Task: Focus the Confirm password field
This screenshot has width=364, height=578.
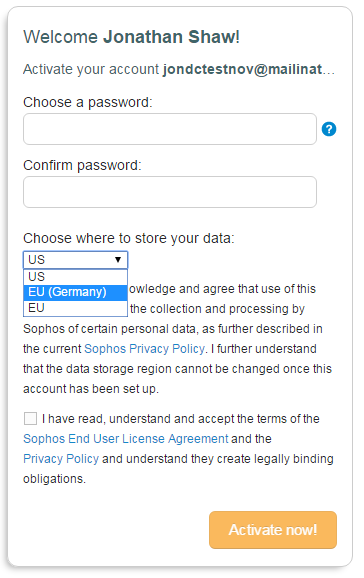Action: click(170, 192)
